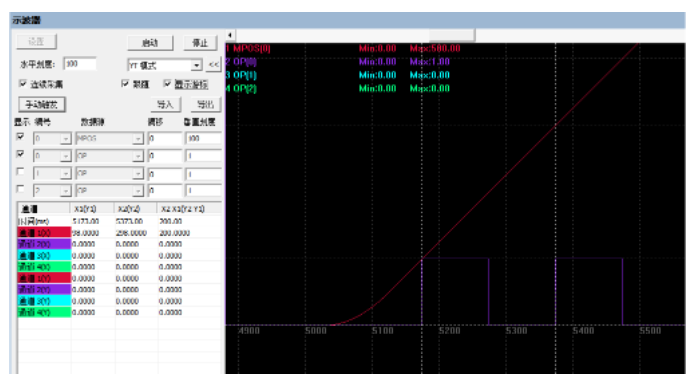
Task: Click red 通道 1(X) color cell
Action: 44,233
